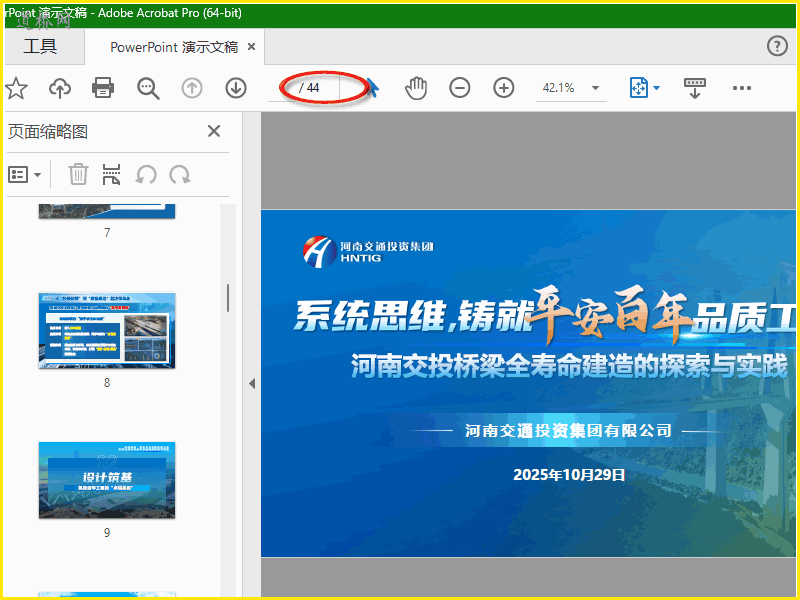Go to previous page arrow
Viewport: 800px width, 600px height.
[x=192, y=88]
